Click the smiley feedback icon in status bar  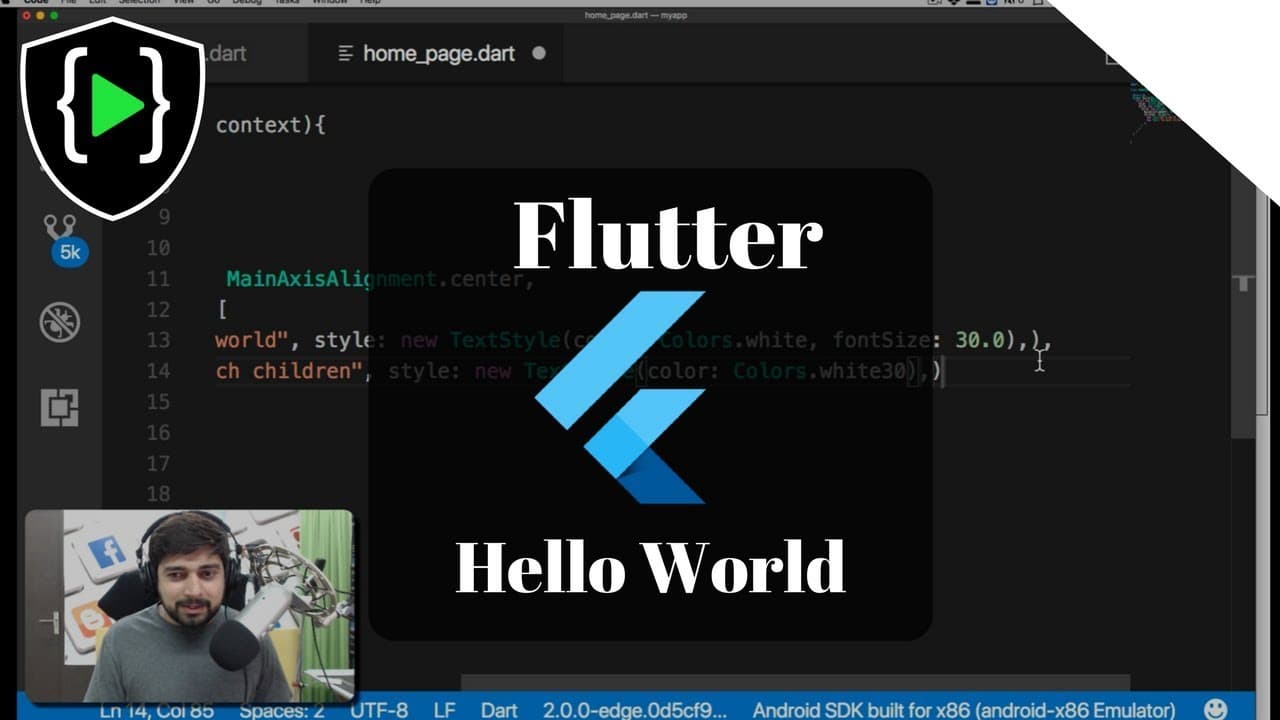click(x=1215, y=709)
